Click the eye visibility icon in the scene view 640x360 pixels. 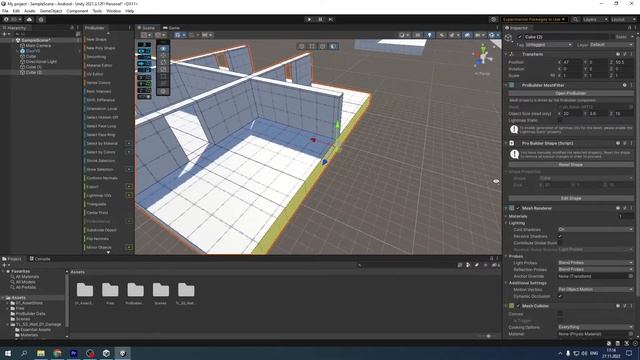[x=496, y=181]
